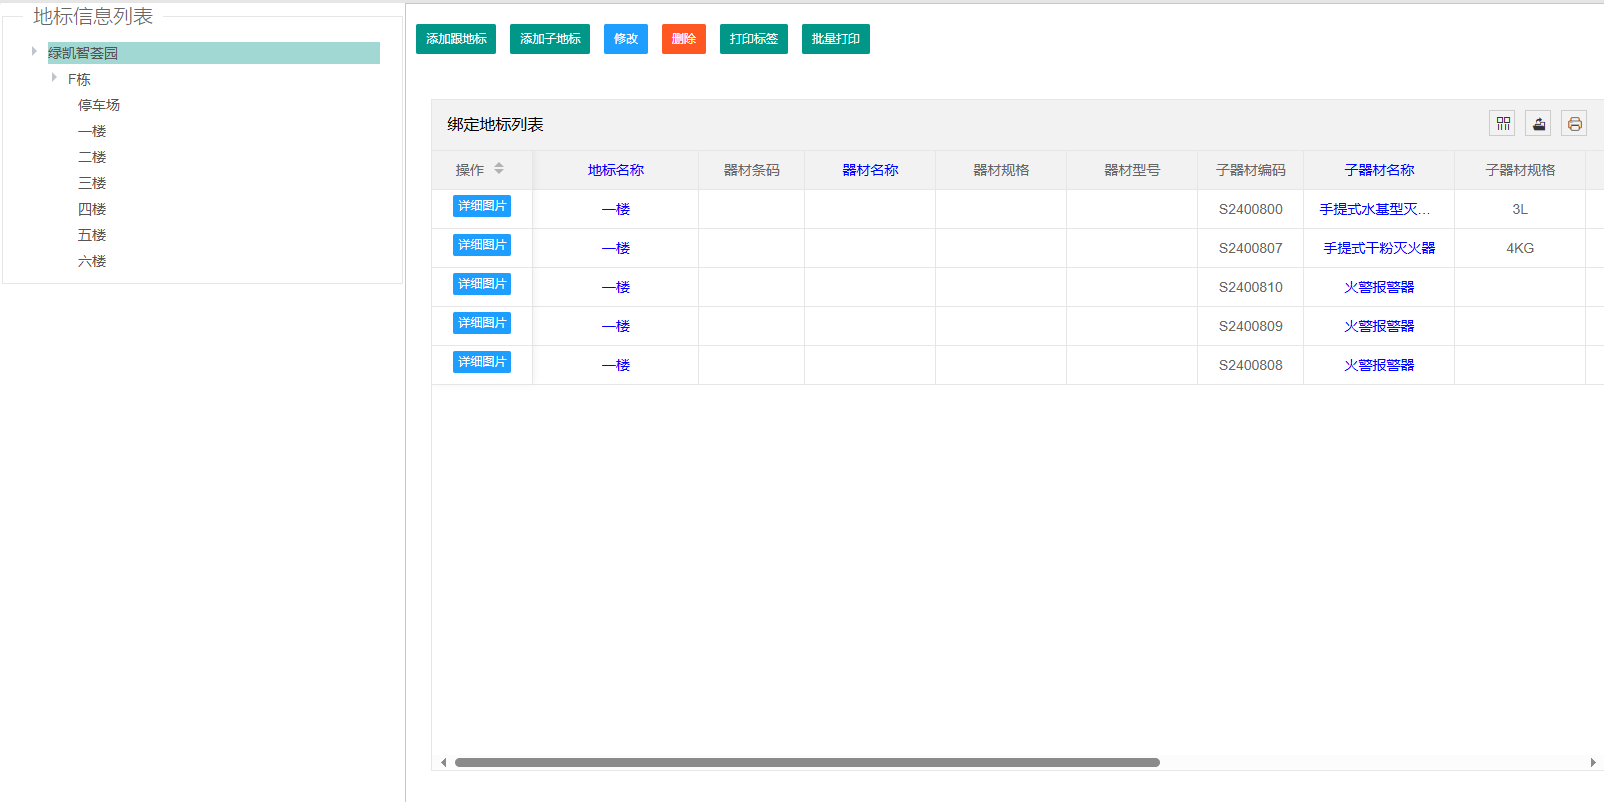This screenshot has height=802, width=1604.
Task: Open 详细图片 for row S2400808
Action: pyautogui.click(x=482, y=362)
